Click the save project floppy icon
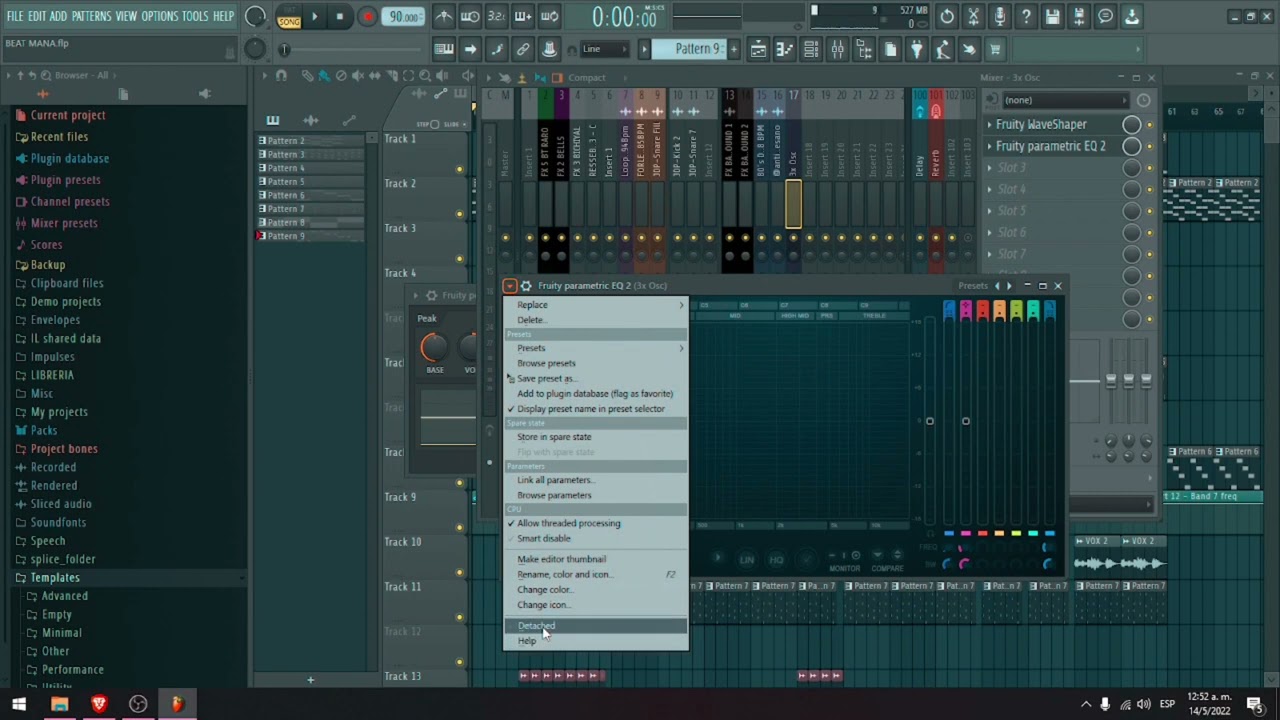The width and height of the screenshot is (1280, 720). (x=1053, y=16)
